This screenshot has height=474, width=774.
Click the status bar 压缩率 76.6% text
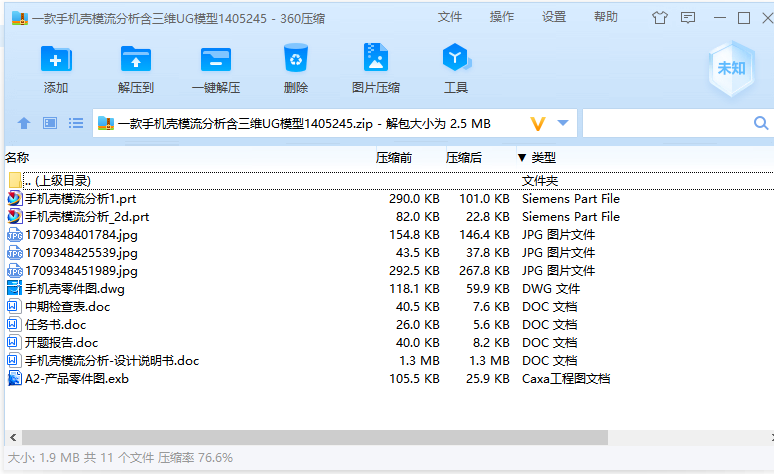tap(195, 458)
